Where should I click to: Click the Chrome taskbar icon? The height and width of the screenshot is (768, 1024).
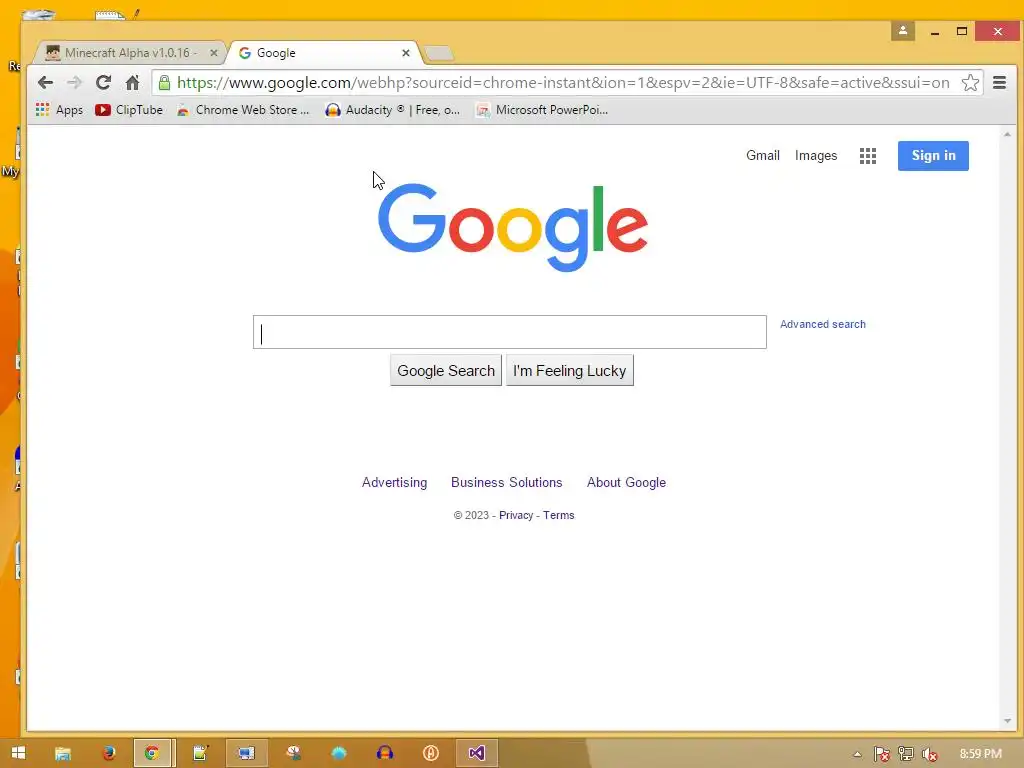pos(152,753)
